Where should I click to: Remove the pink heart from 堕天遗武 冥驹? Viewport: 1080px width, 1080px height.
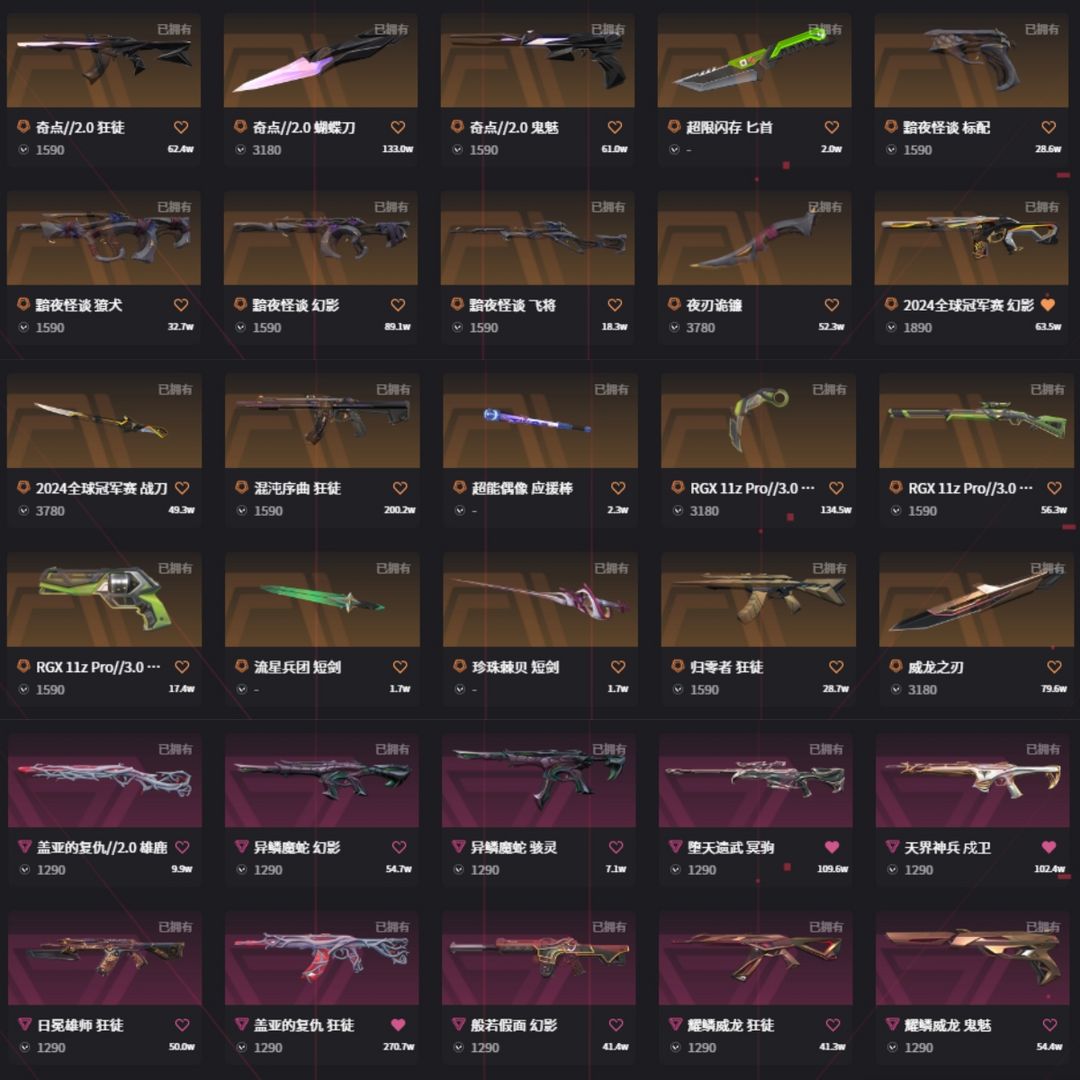point(832,847)
